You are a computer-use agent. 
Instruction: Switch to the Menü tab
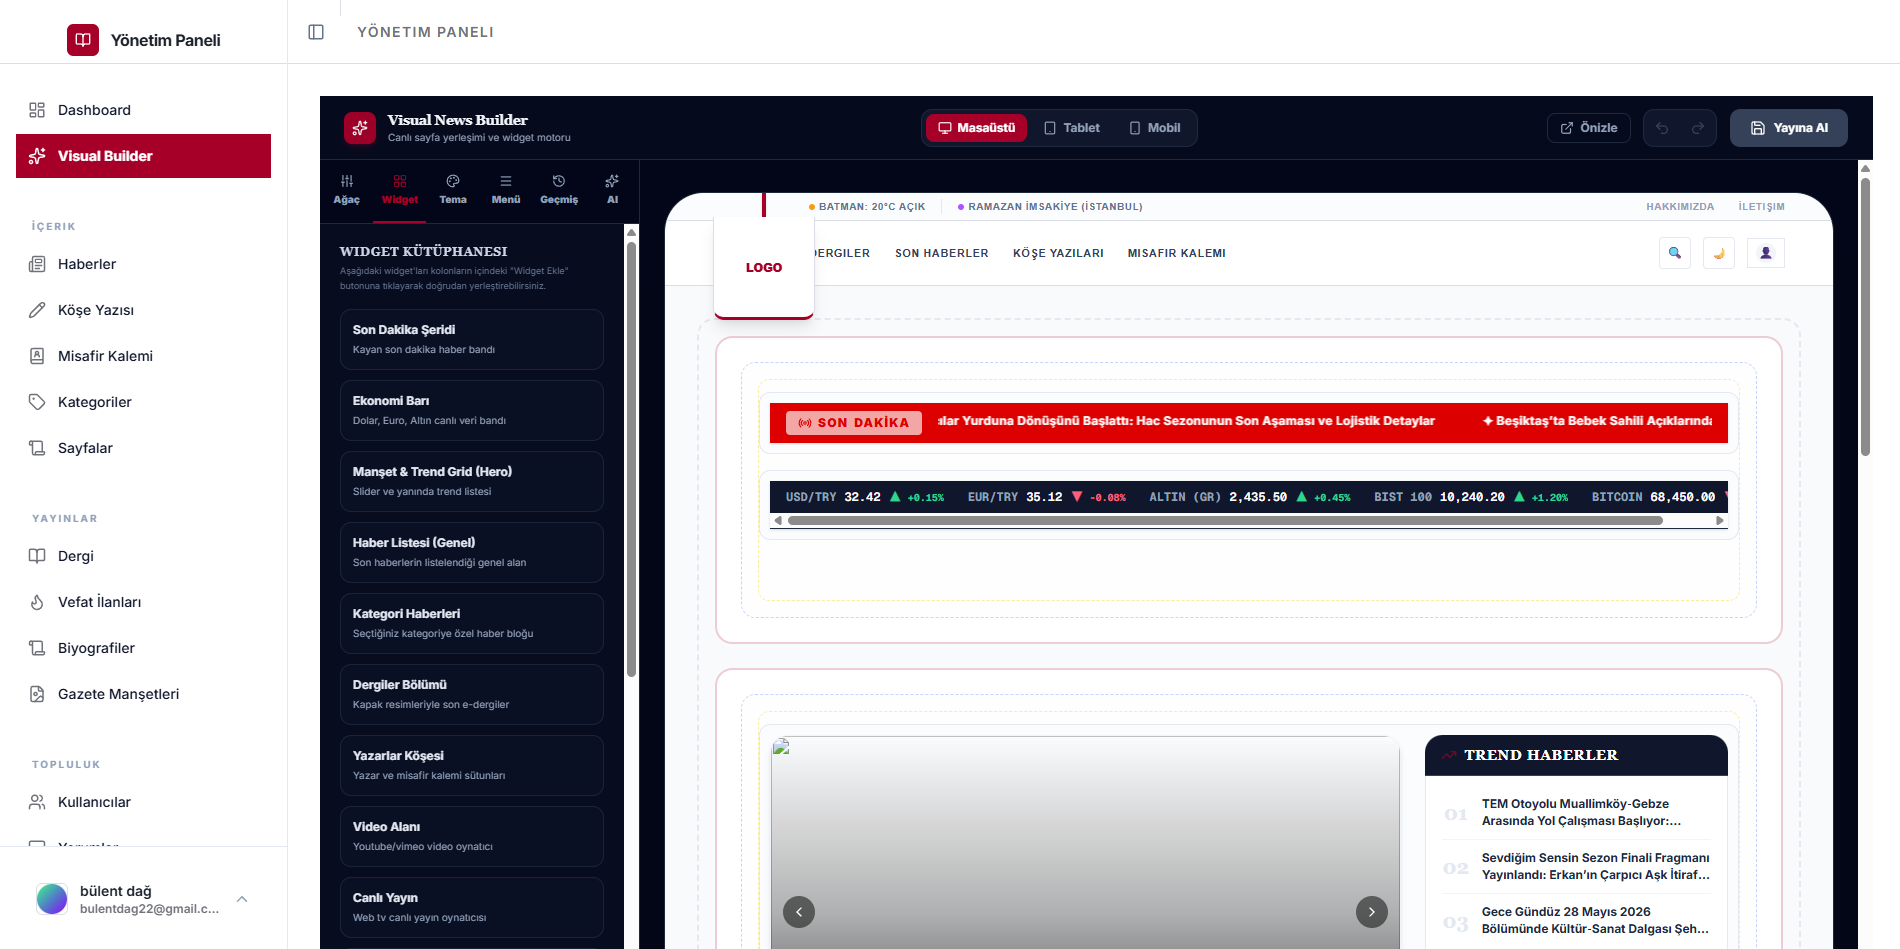tap(506, 190)
